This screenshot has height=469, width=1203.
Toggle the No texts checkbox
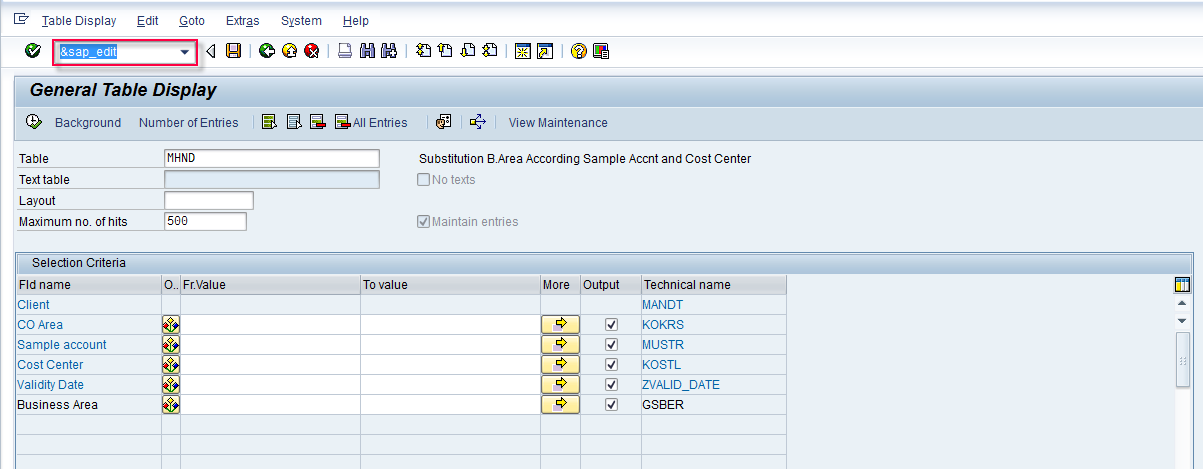coord(423,180)
